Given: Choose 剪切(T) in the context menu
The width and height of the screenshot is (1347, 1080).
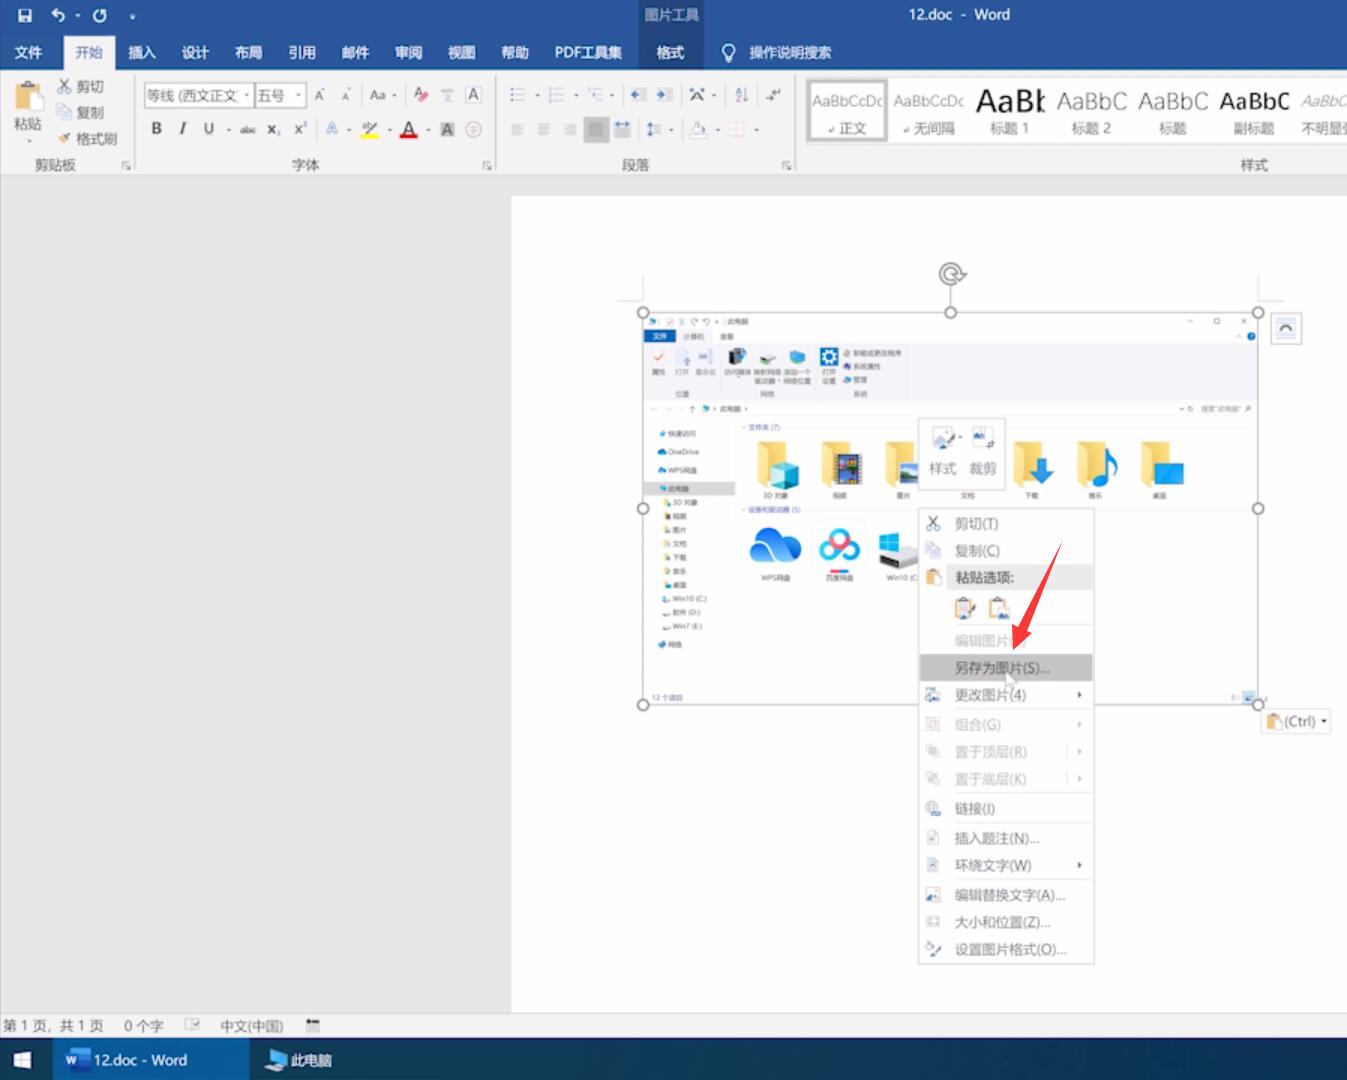Looking at the screenshot, I should [x=1006, y=523].
